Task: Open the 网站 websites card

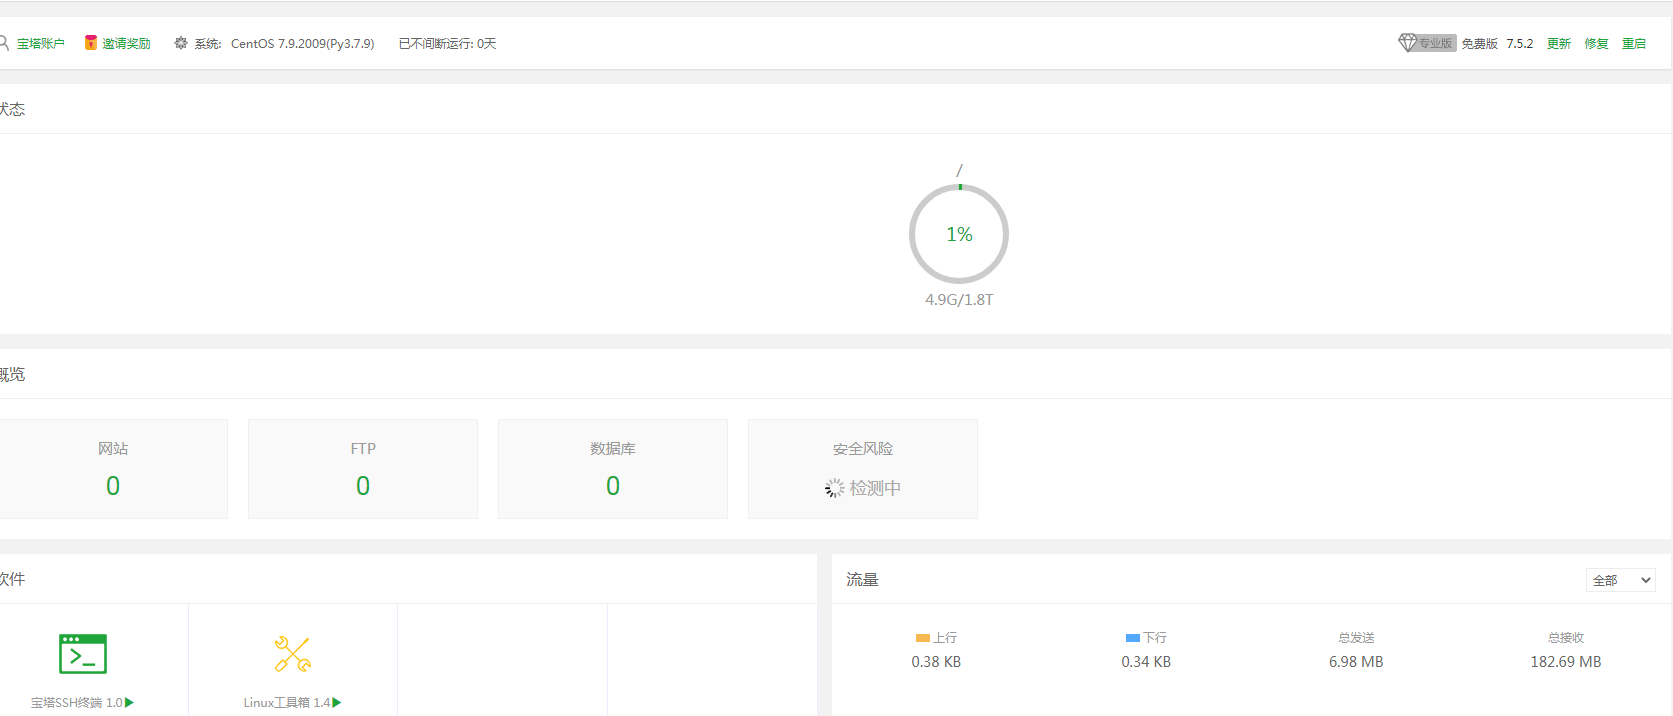Action: 113,469
